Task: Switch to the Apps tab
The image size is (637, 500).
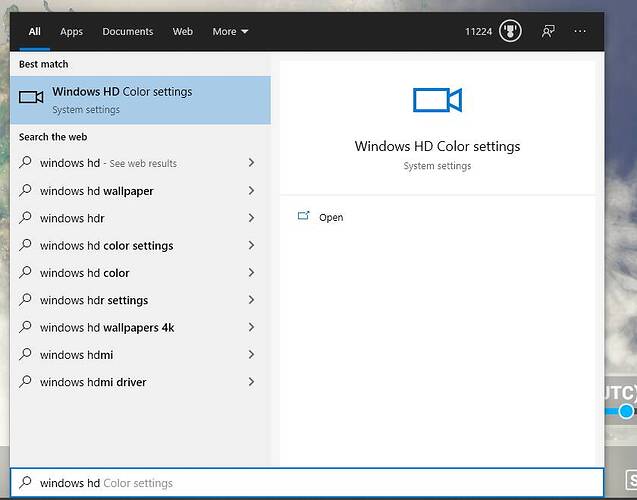Action: tap(72, 31)
